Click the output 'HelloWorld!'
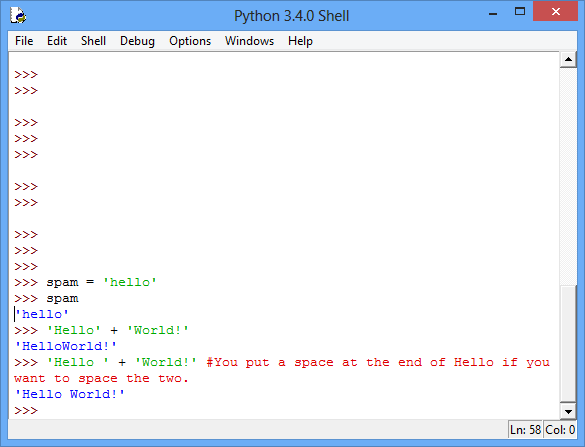The height and width of the screenshot is (447, 585). (66, 346)
